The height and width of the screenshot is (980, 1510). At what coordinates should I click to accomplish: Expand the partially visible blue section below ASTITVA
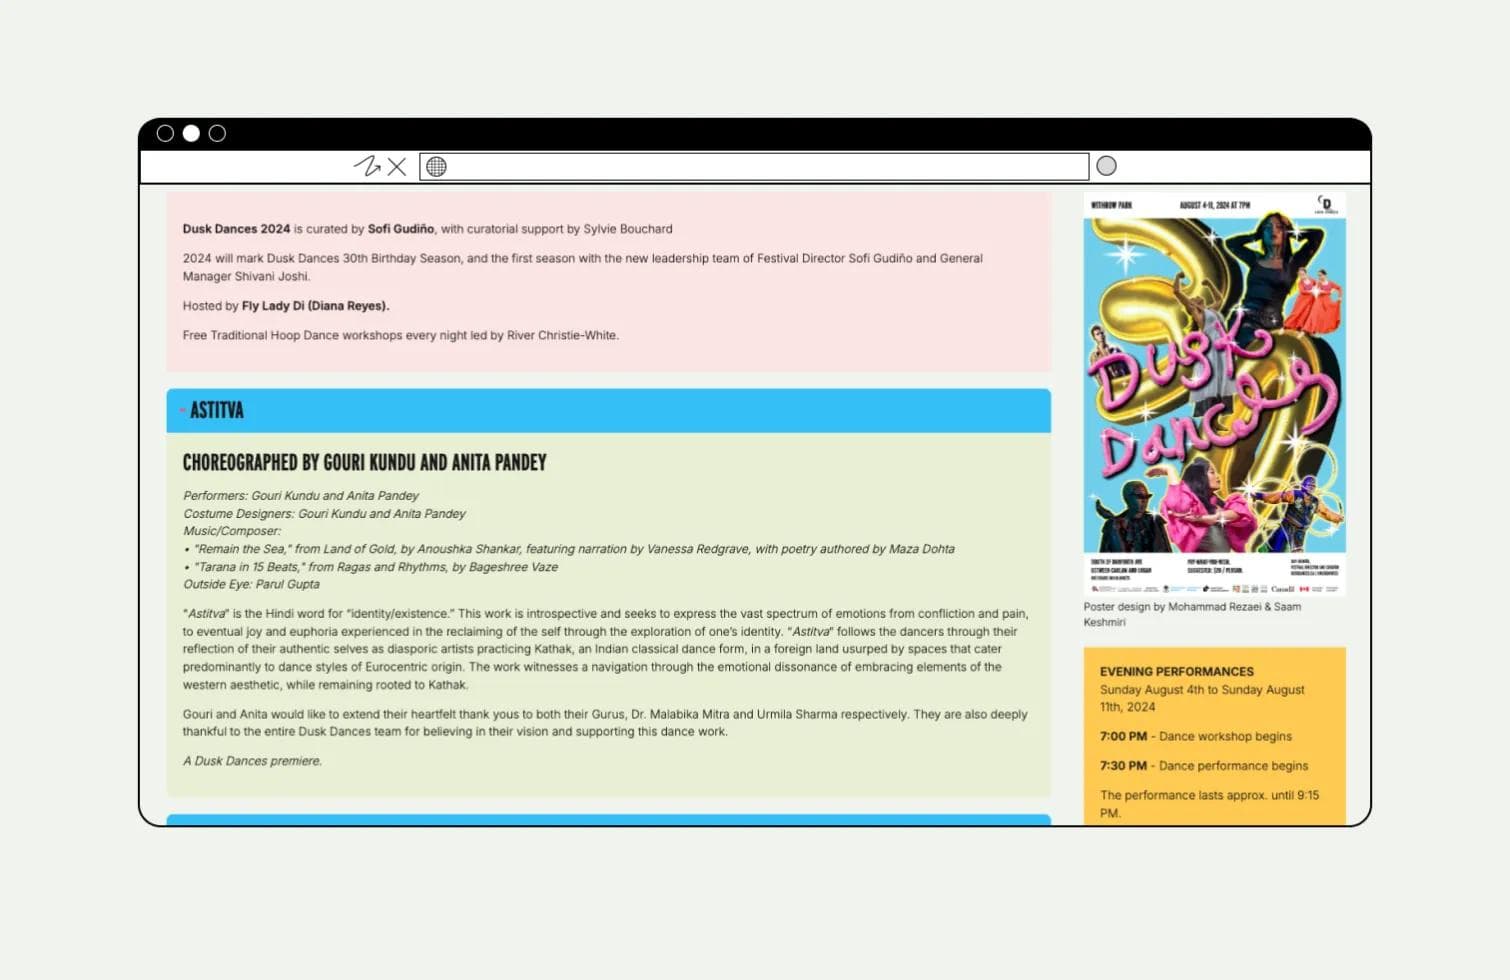pyautogui.click(x=608, y=820)
